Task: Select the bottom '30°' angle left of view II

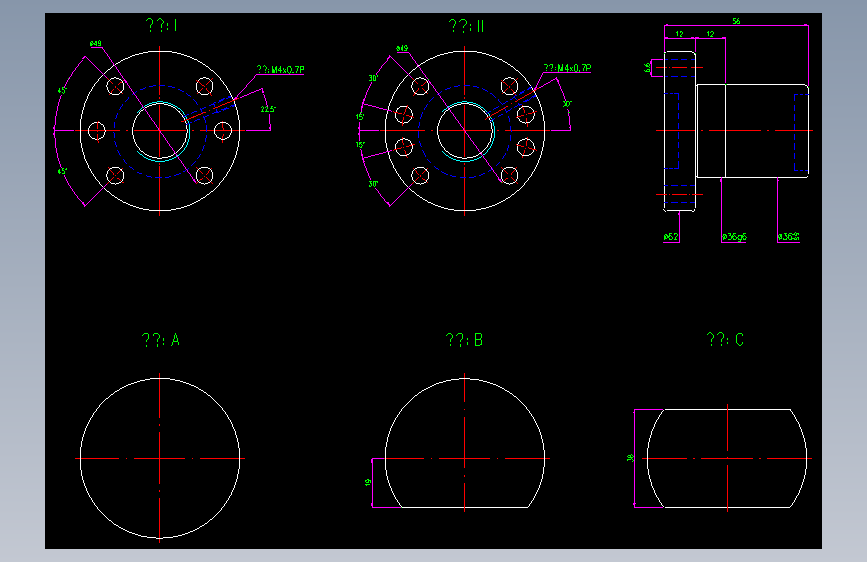Action: coord(373,184)
